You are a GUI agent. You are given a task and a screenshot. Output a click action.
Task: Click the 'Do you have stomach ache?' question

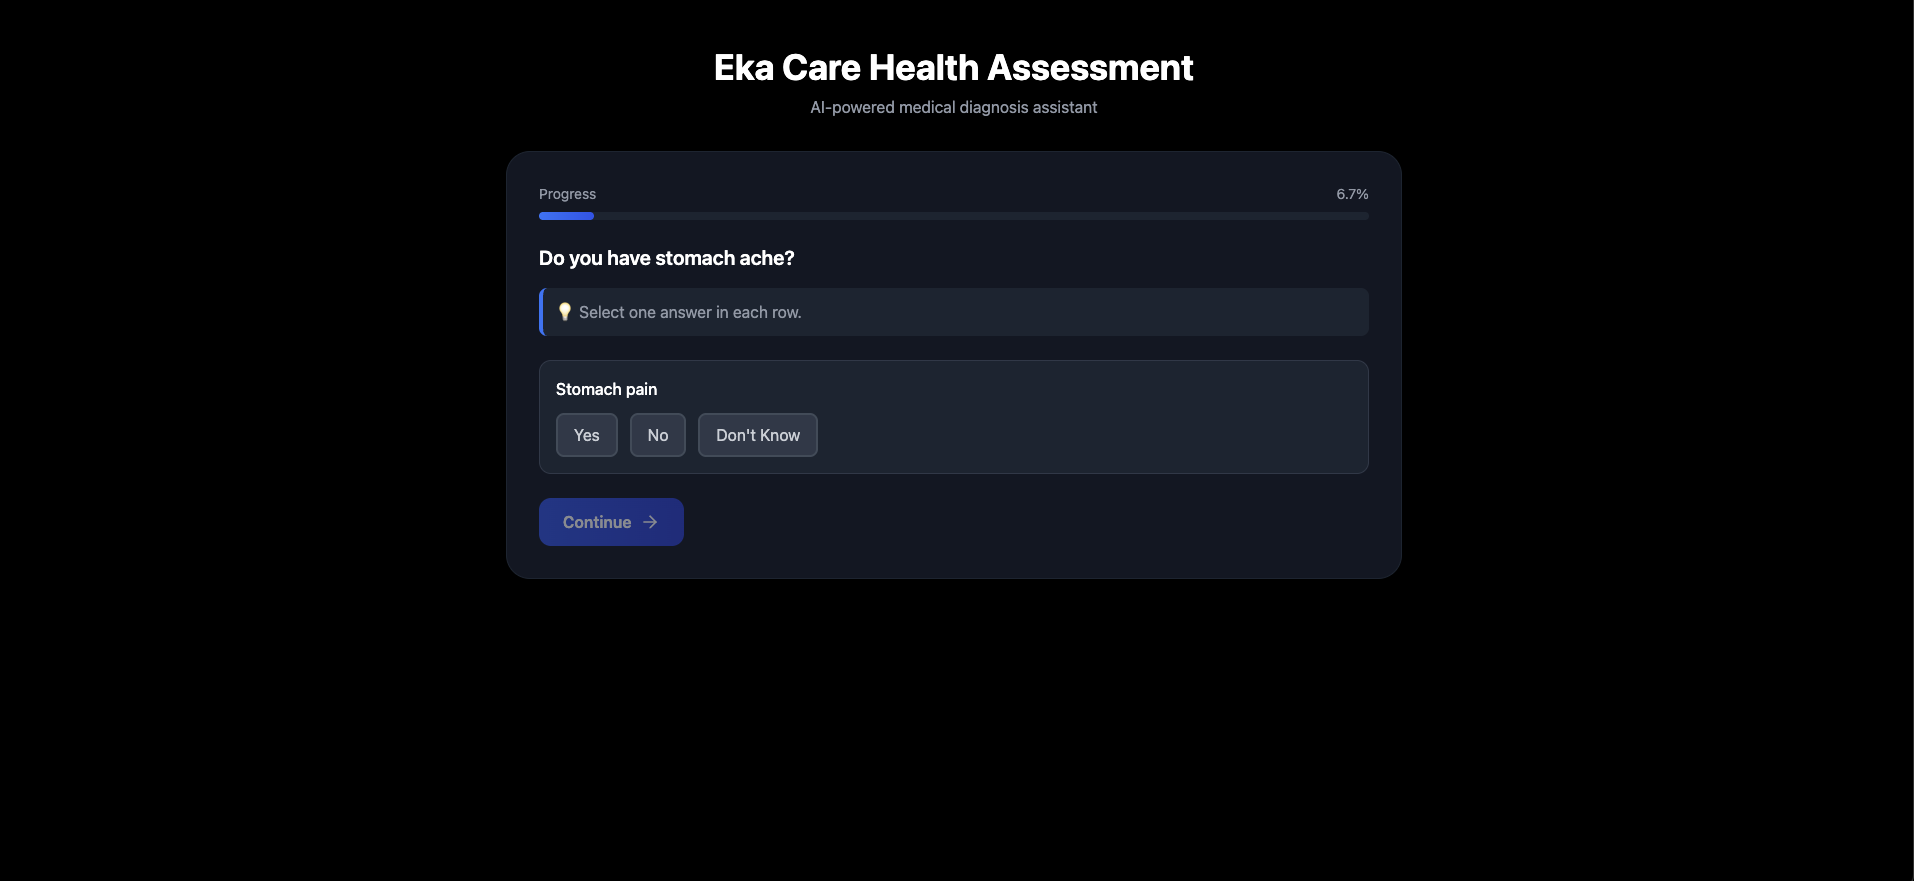[x=666, y=258]
